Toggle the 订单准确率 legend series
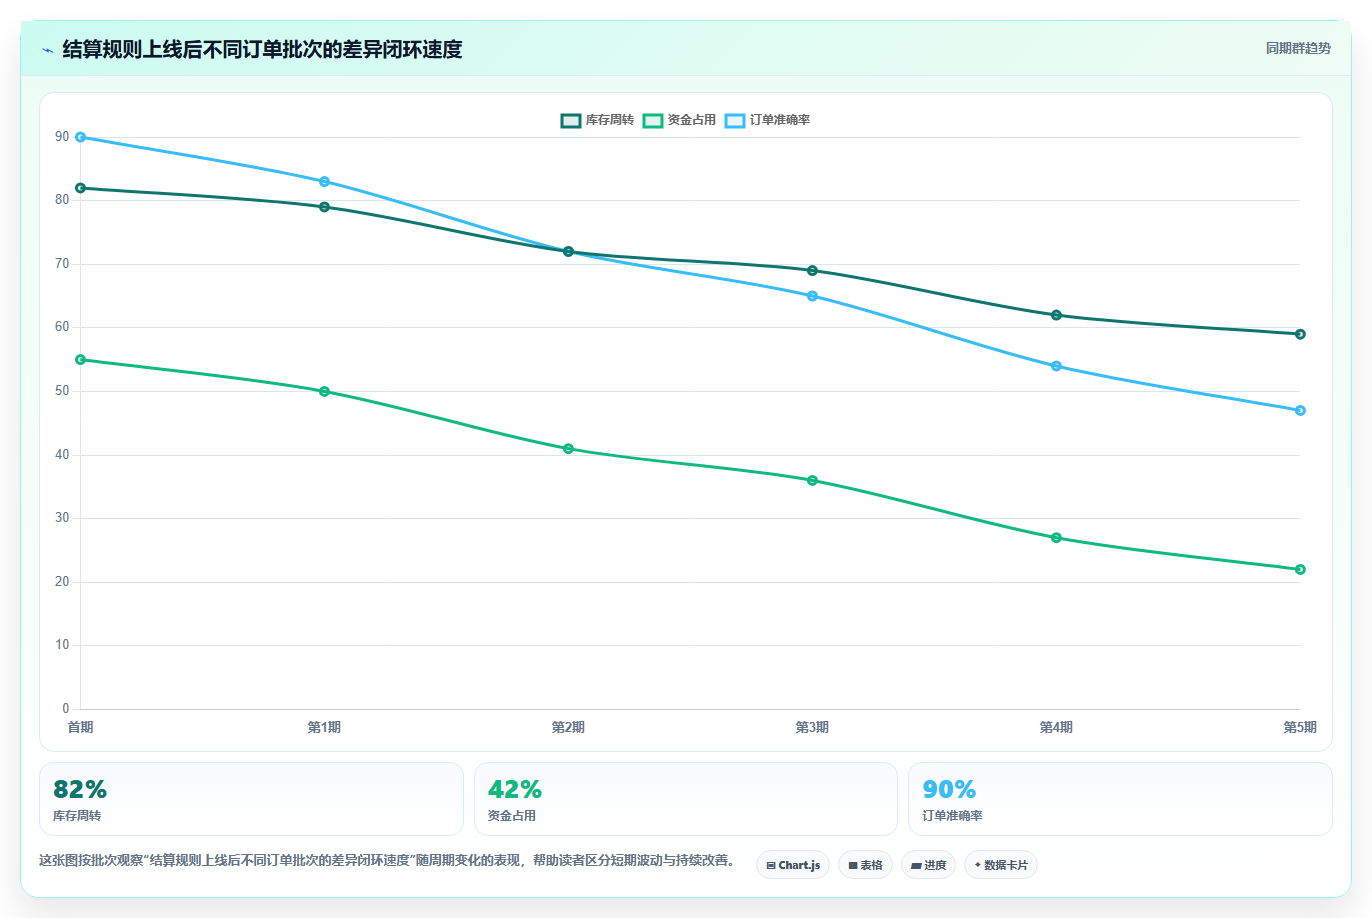Viewport: 1372px width, 918px height. pos(767,120)
